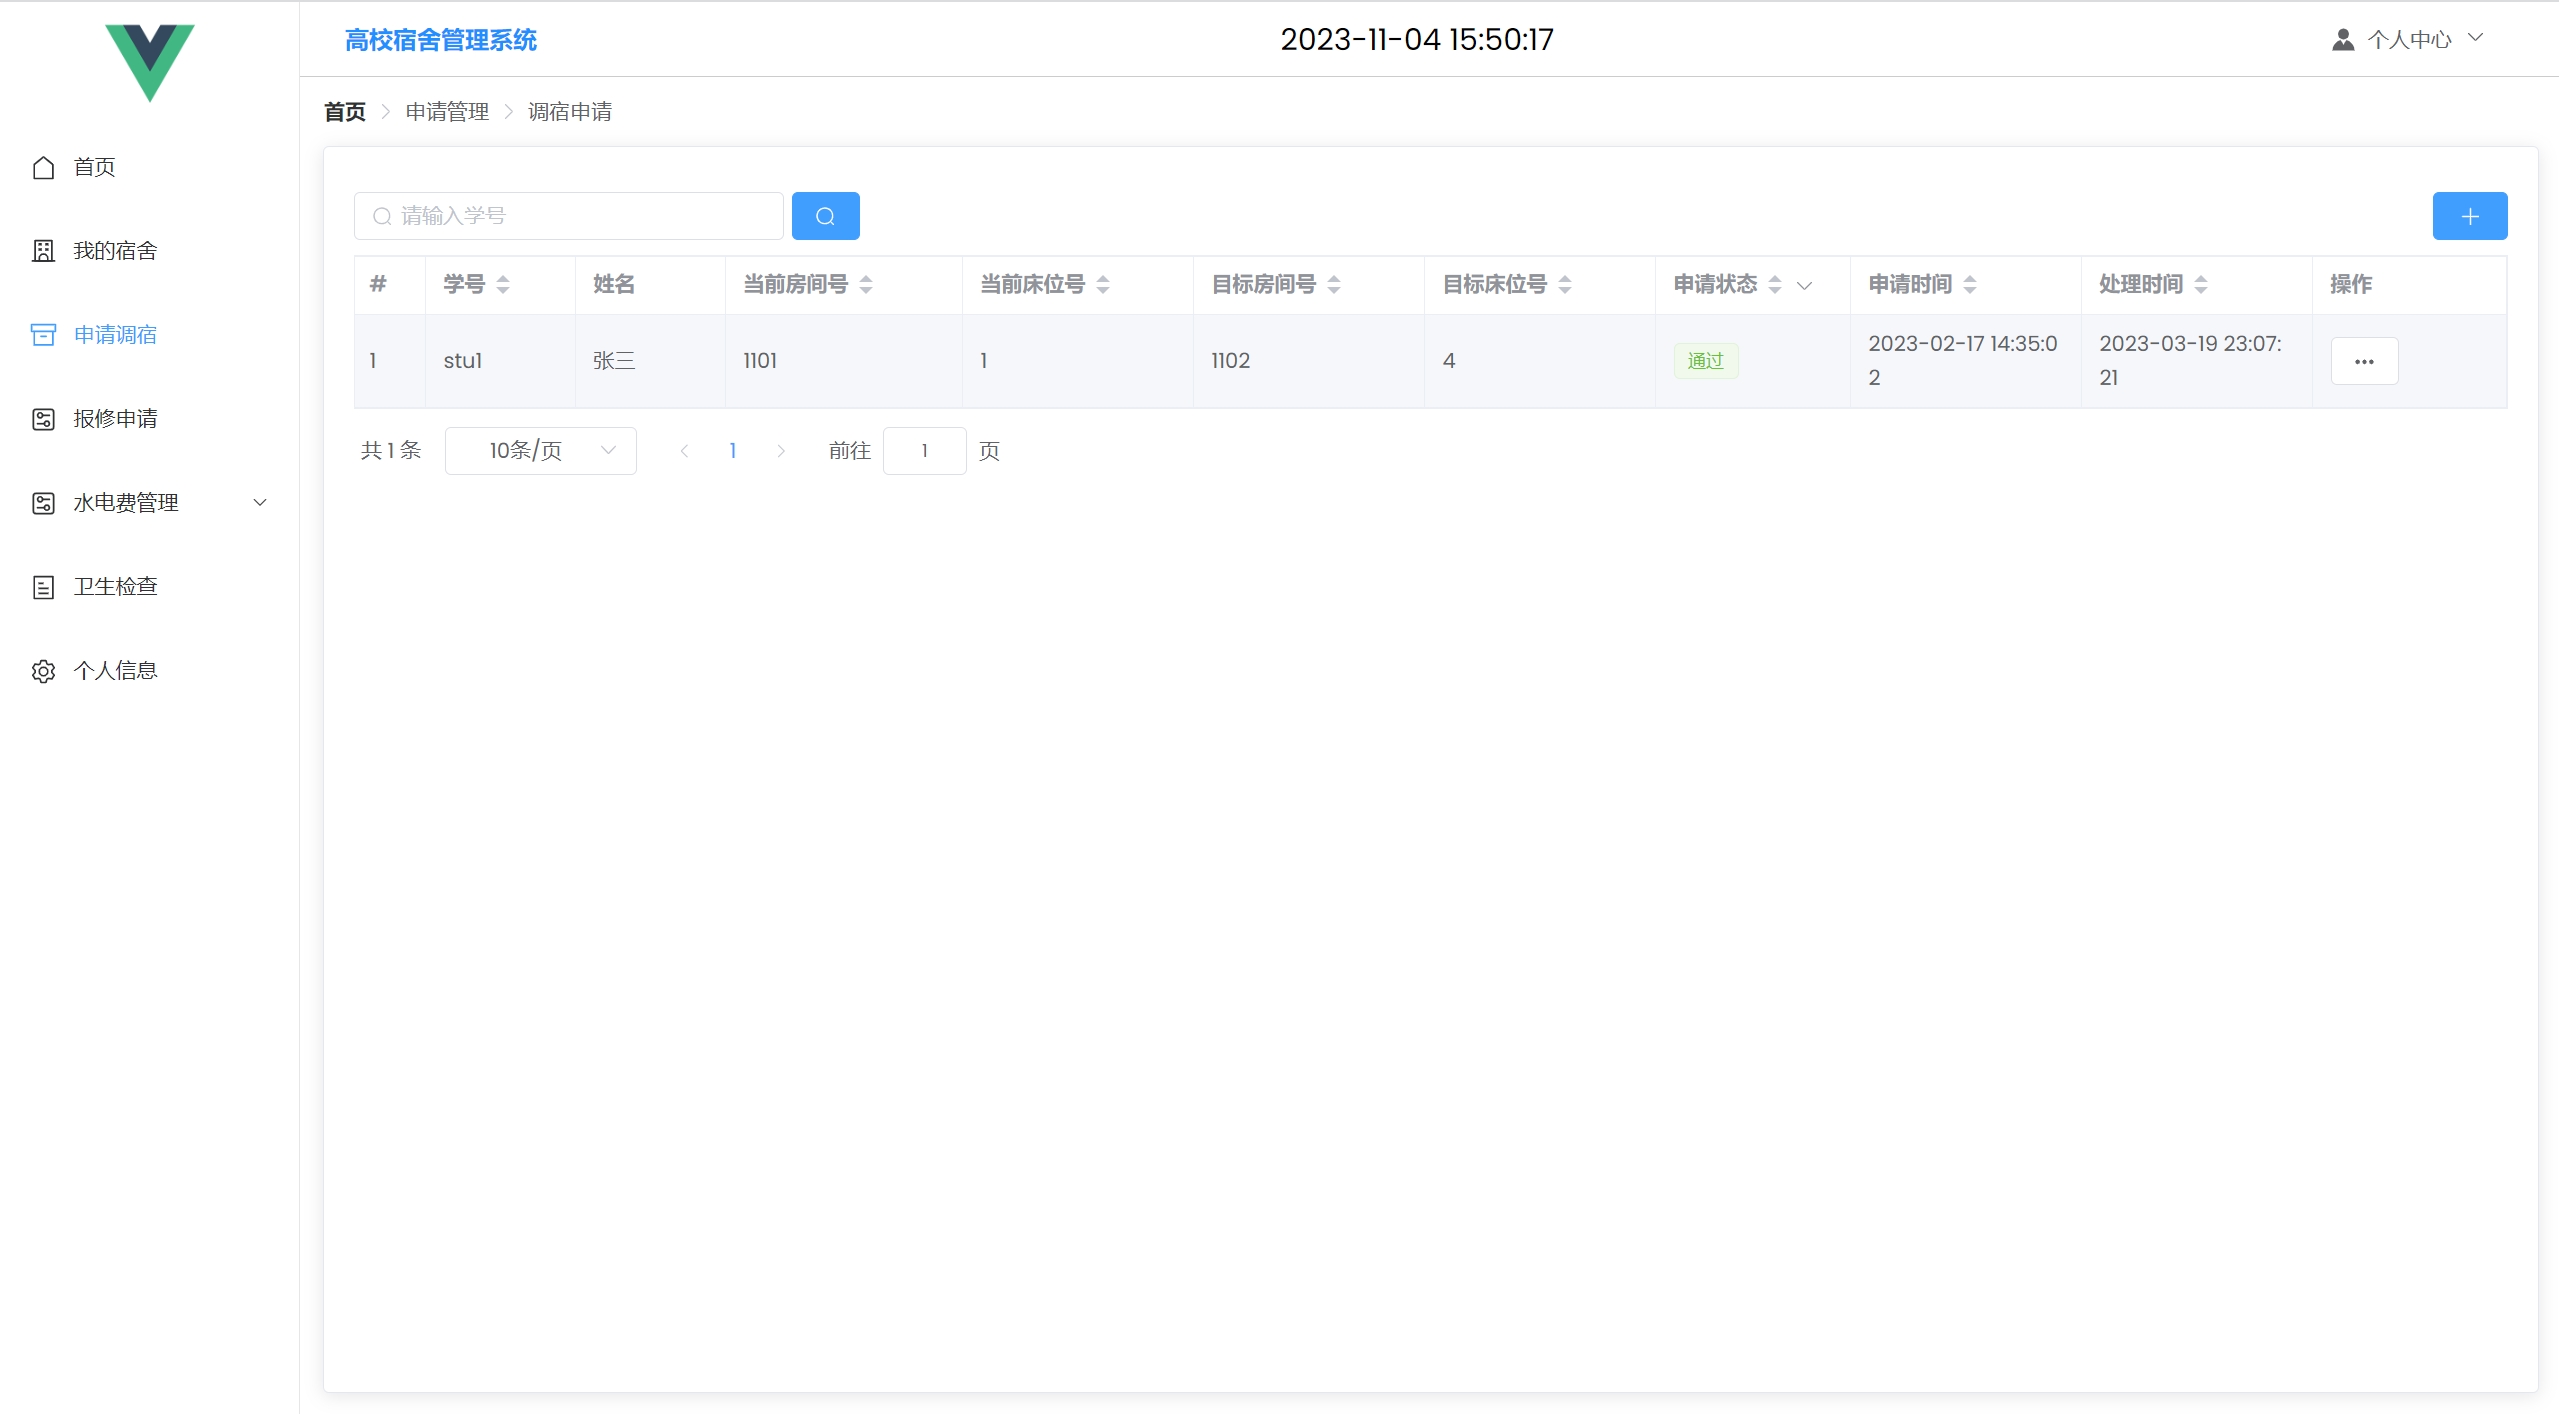Expand the 水电费管理 submenu
This screenshot has height=1414, width=2559.
pos(260,503)
